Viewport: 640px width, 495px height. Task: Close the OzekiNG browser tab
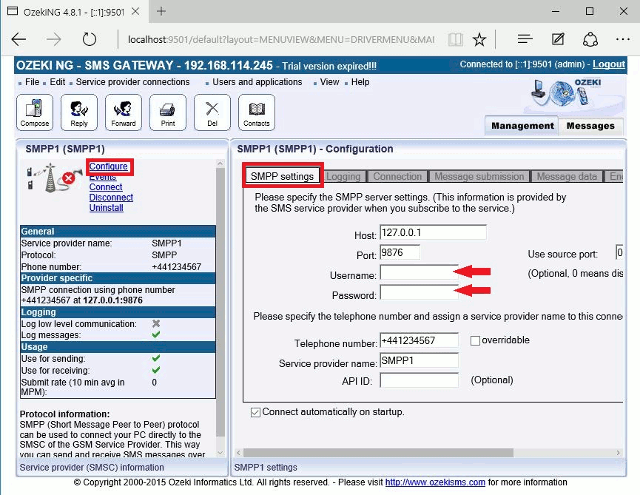[x=136, y=11]
